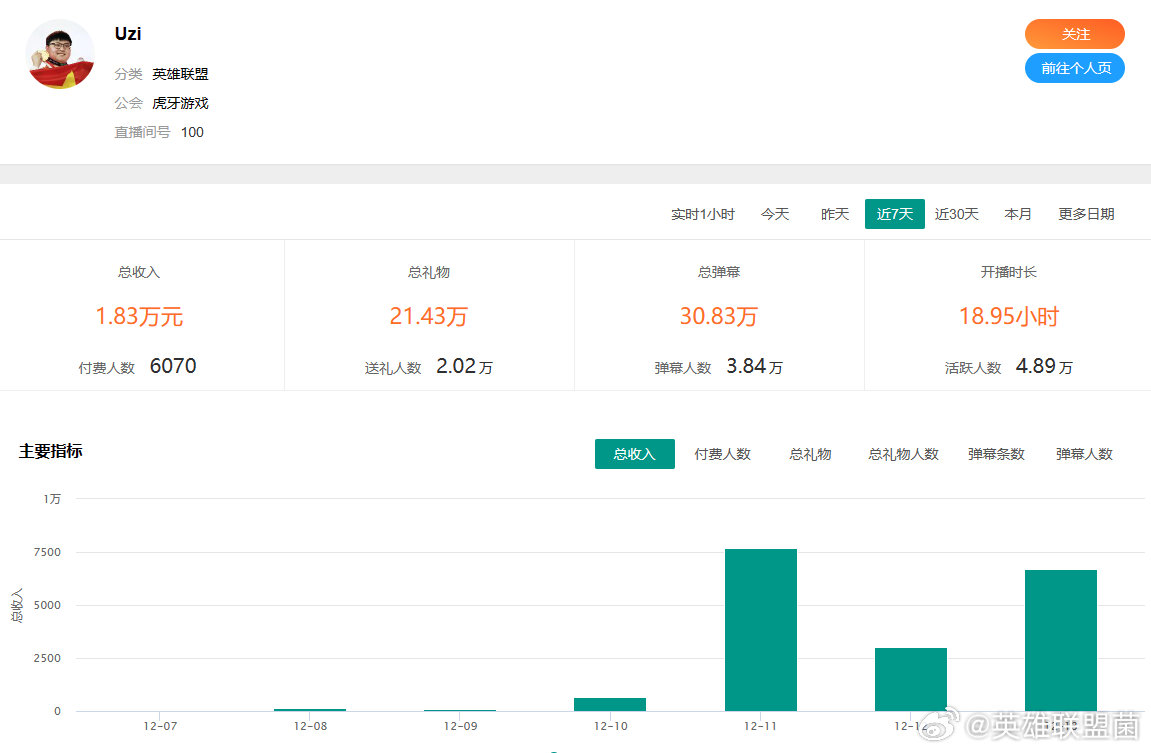The height and width of the screenshot is (753, 1151).
Task: Click the room number 100
Action: click(192, 132)
